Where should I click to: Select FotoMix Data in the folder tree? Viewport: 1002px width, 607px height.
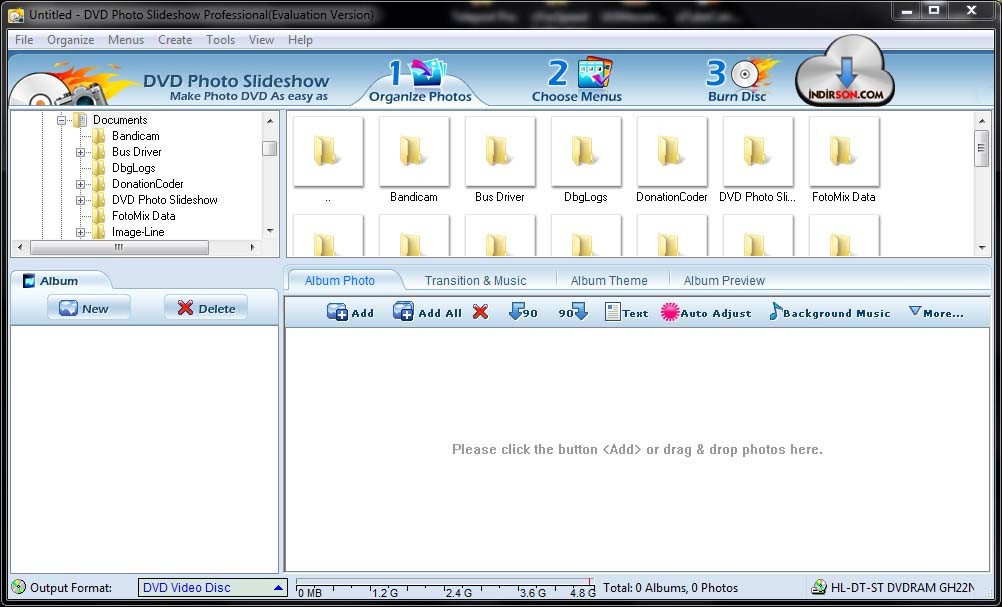pos(143,216)
